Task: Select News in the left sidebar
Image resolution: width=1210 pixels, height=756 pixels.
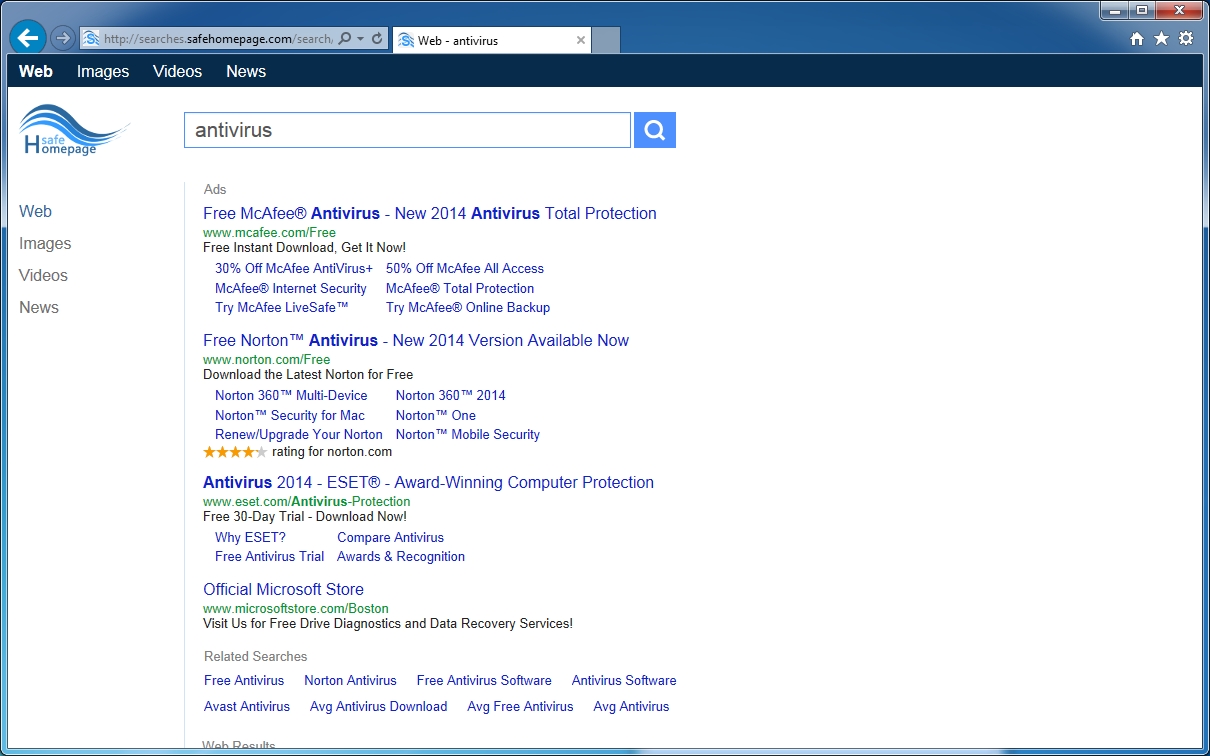Action: (38, 307)
